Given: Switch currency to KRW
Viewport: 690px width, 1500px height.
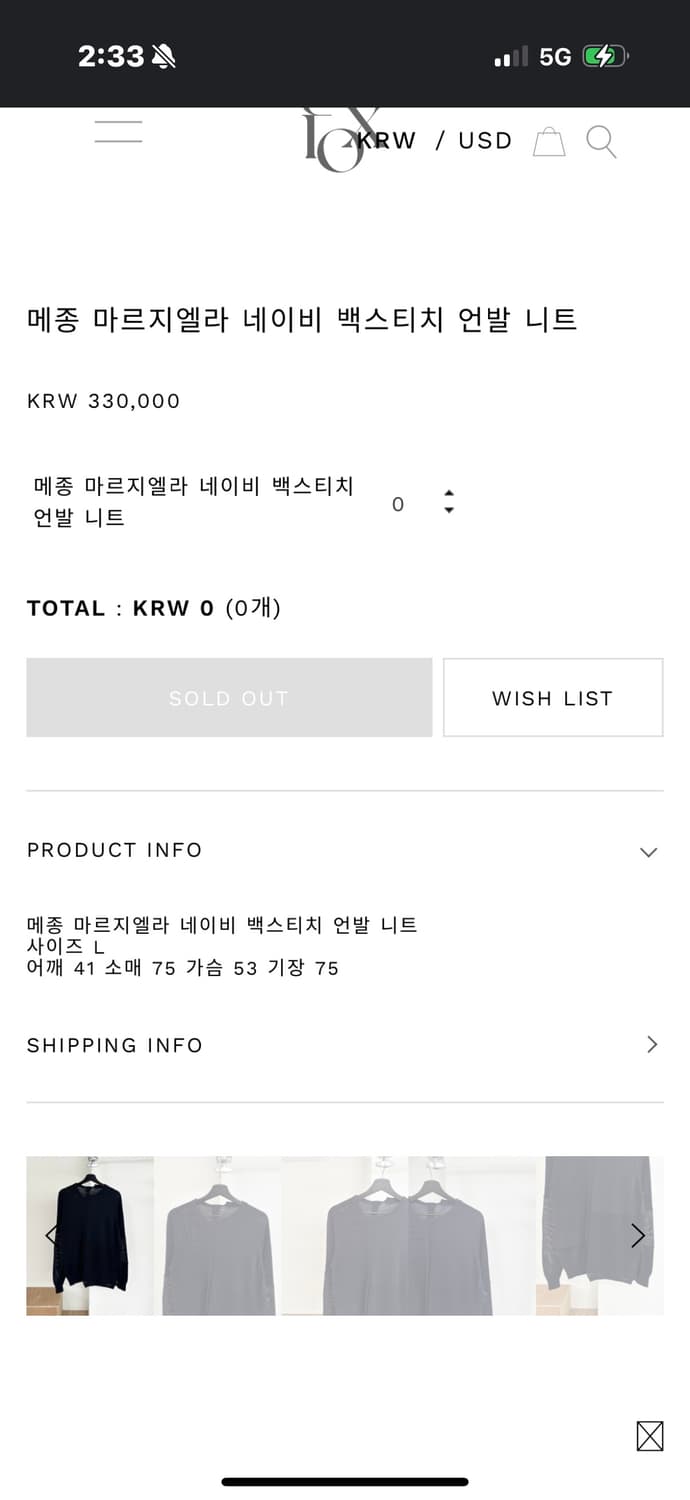Looking at the screenshot, I should pyautogui.click(x=388, y=141).
